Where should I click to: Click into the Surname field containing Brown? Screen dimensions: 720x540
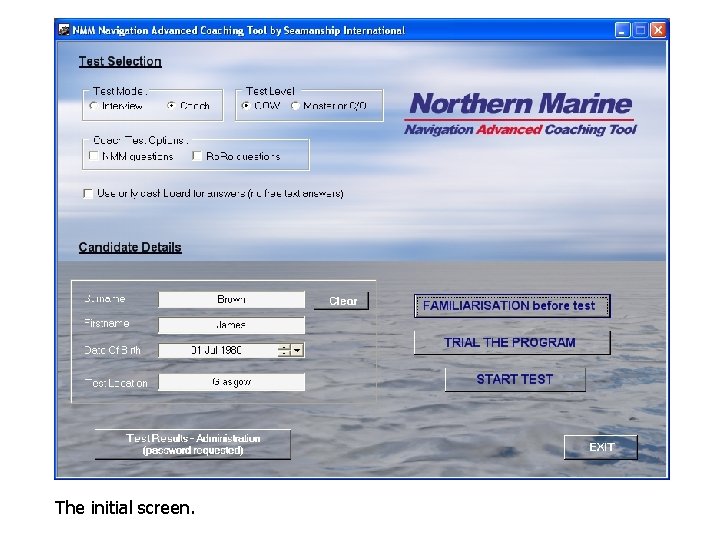[x=231, y=299]
